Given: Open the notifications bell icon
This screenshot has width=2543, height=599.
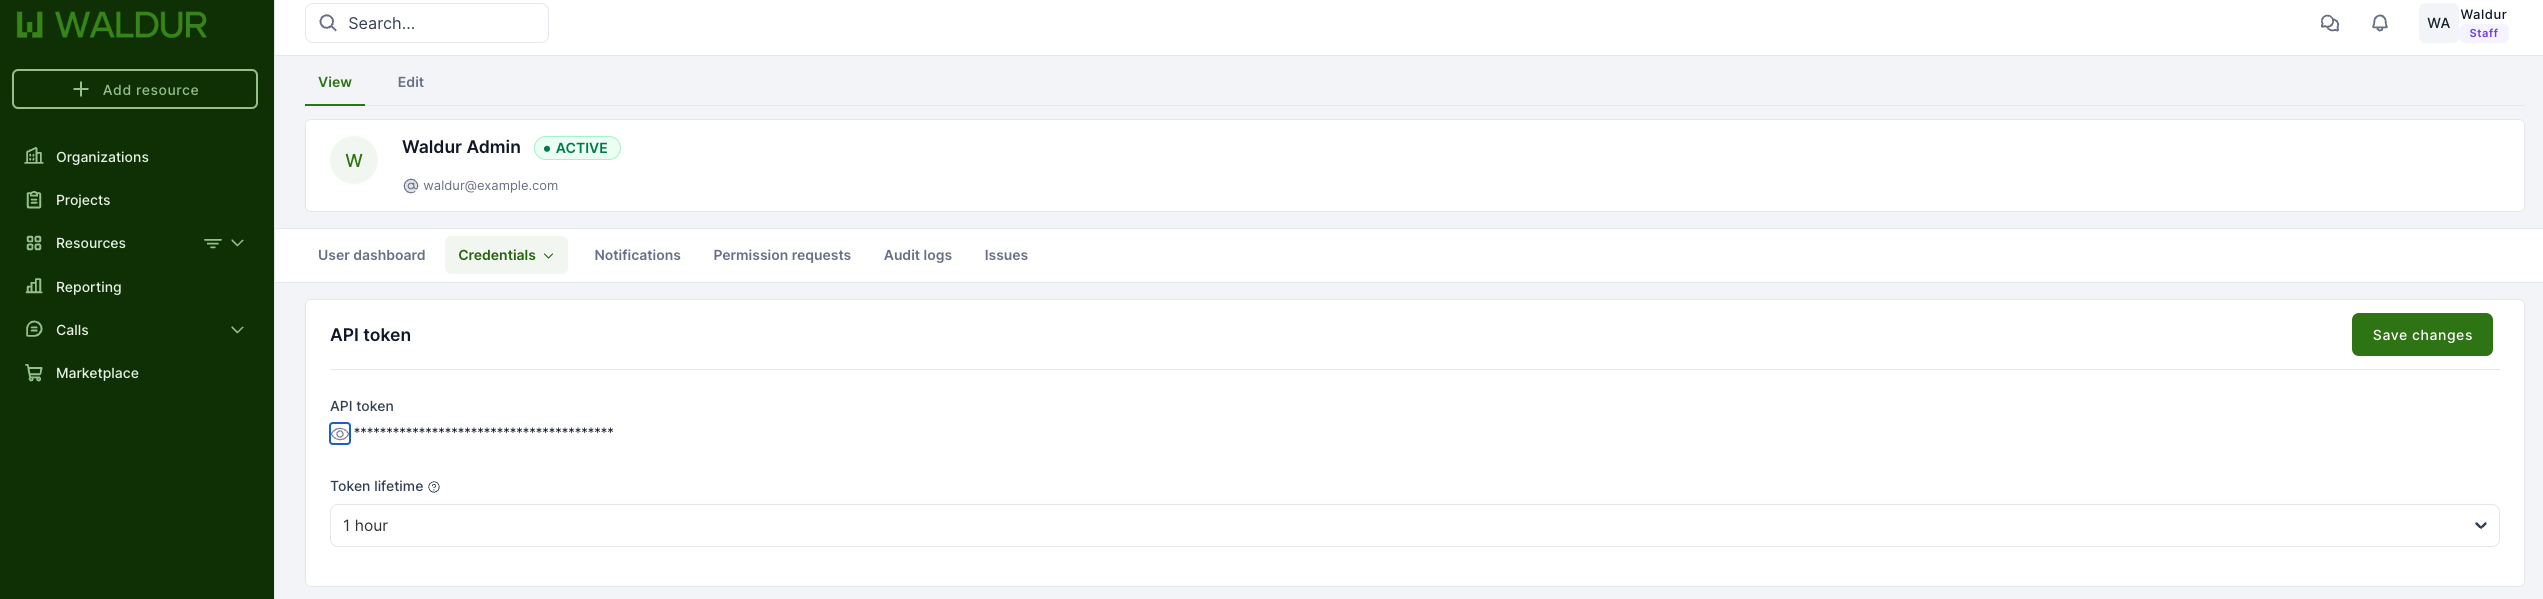Looking at the screenshot, I should [2379, 23].
